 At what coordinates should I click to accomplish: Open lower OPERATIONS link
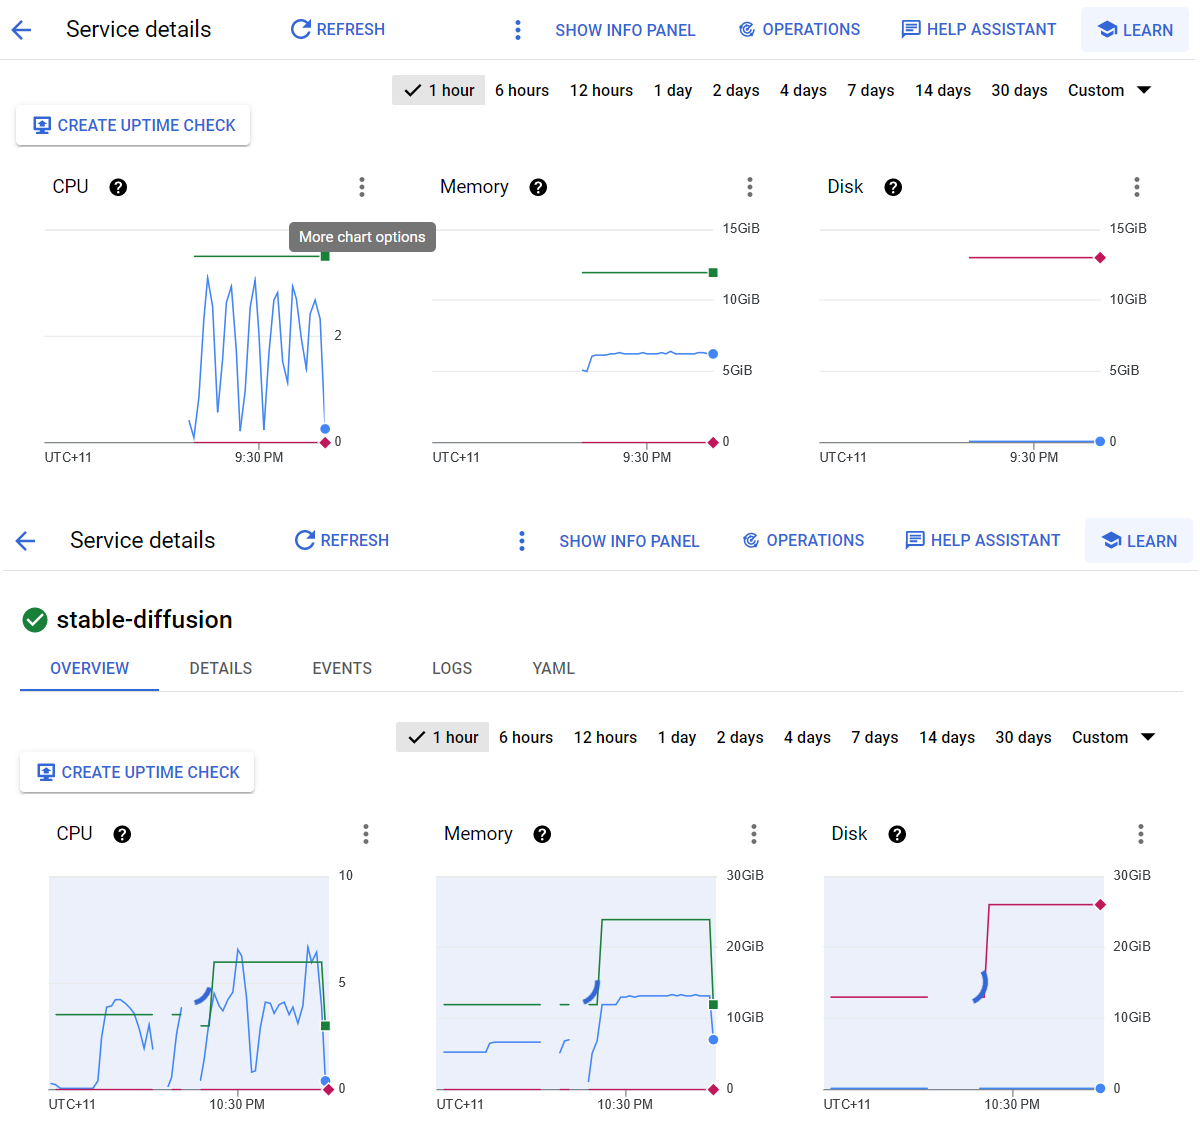click(803, 541)
